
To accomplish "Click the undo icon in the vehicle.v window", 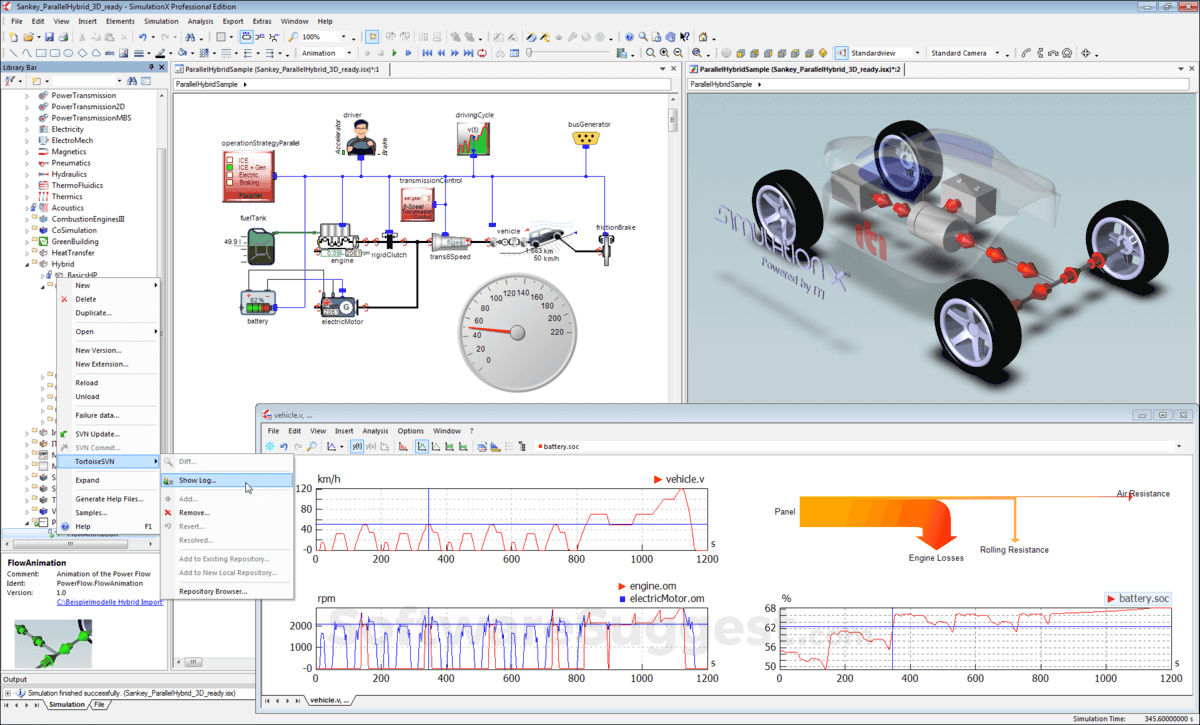I will click(x=284, y=447).
